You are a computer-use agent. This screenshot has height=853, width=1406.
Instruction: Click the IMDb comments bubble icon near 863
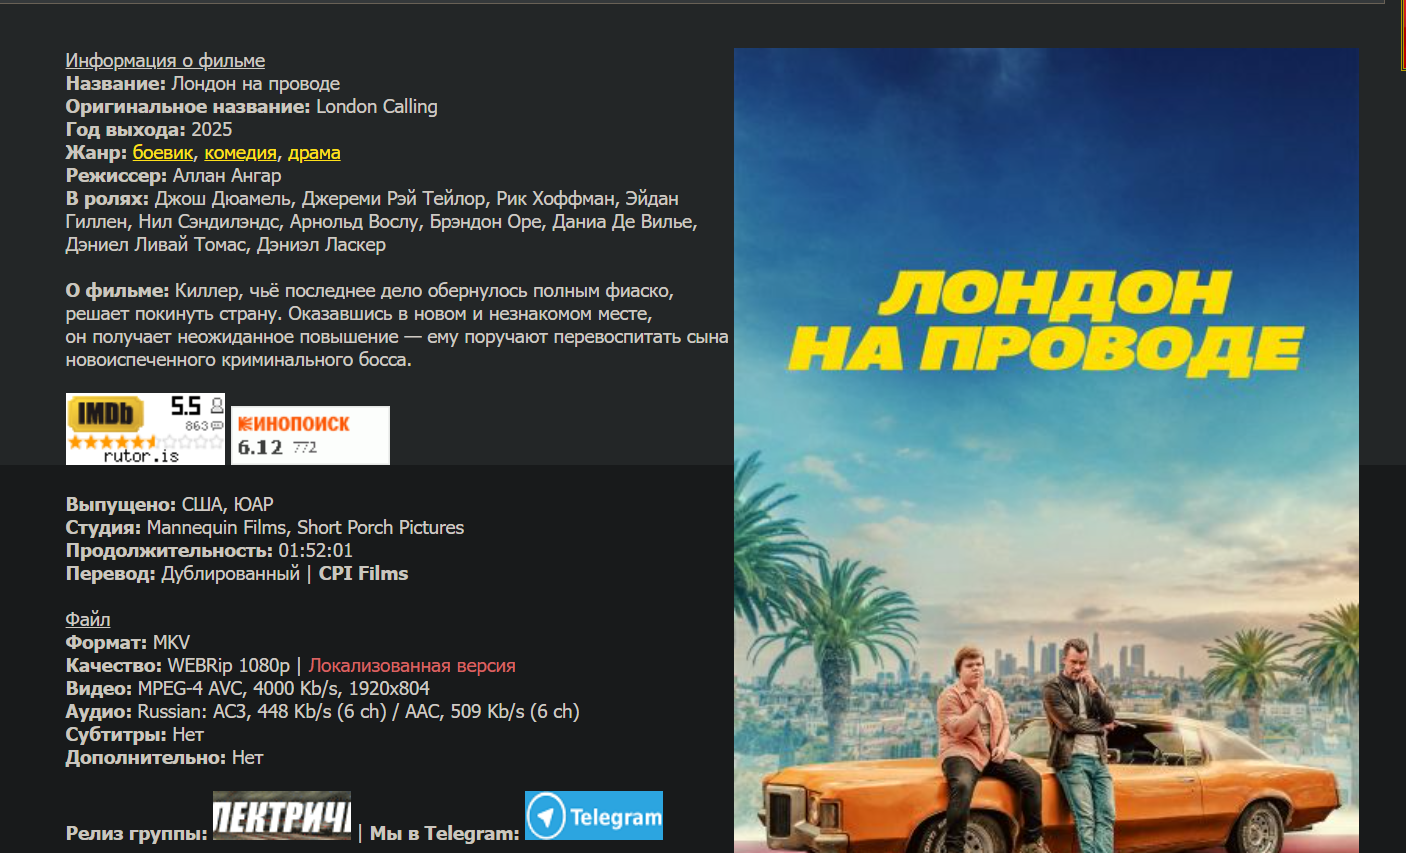[216, 426]
